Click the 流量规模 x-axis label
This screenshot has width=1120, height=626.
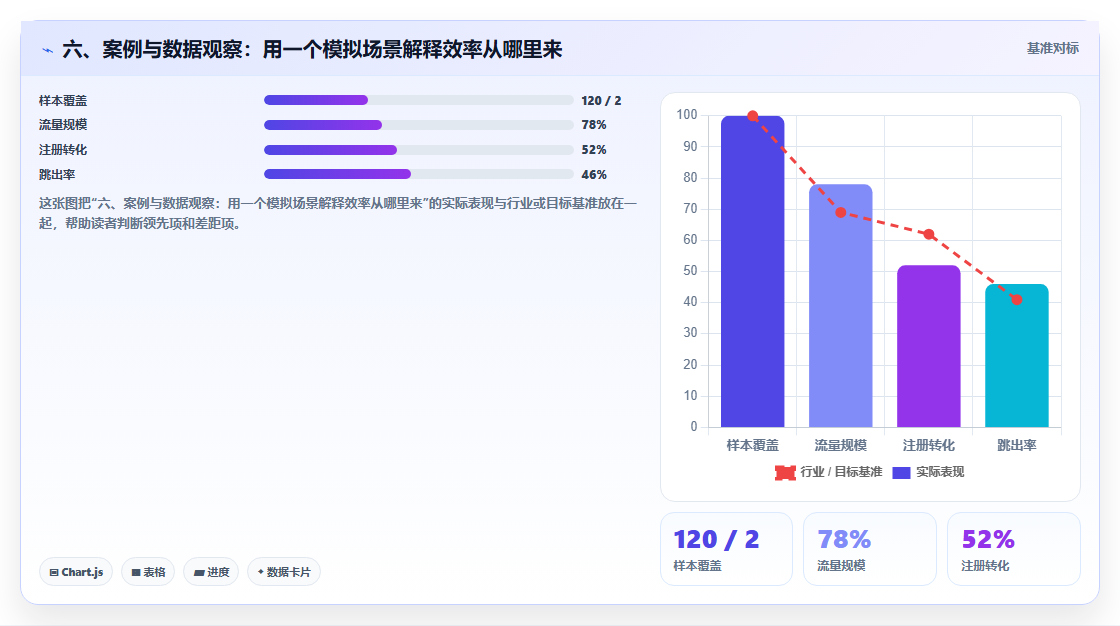[x=841, y=445]
